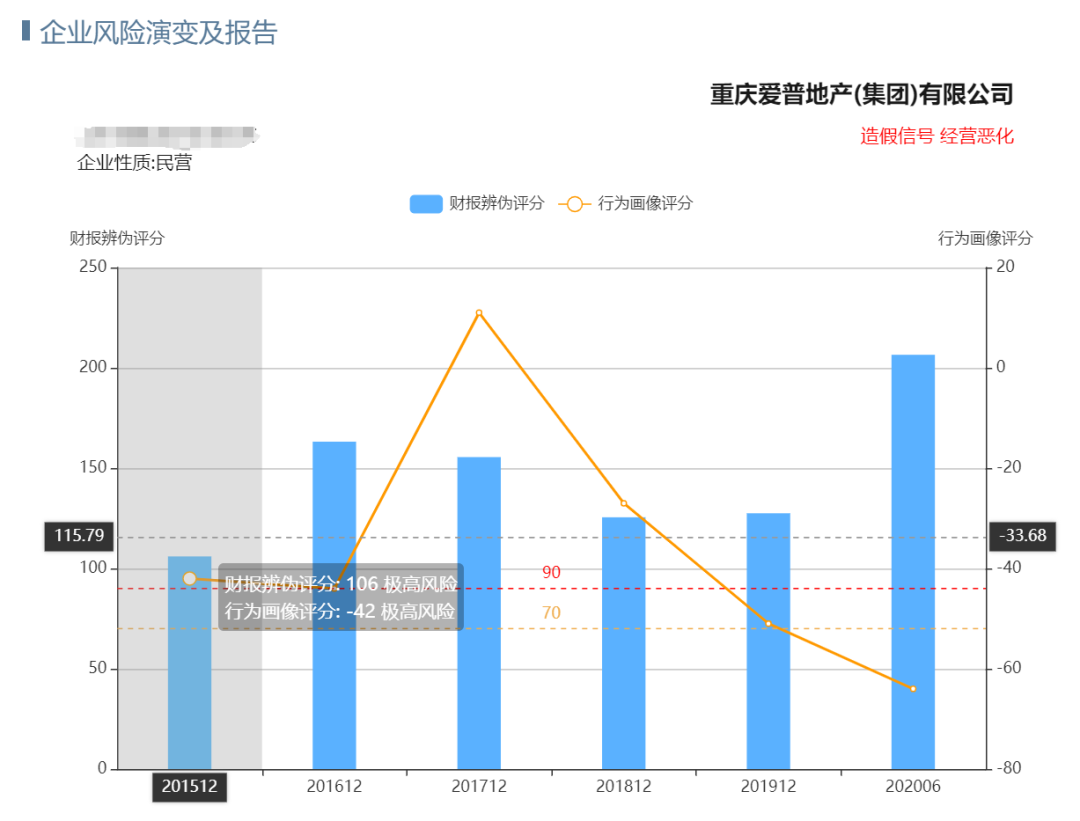Select the 201812 blue bar
1080x821 pixels.
[x=623, y=643]
